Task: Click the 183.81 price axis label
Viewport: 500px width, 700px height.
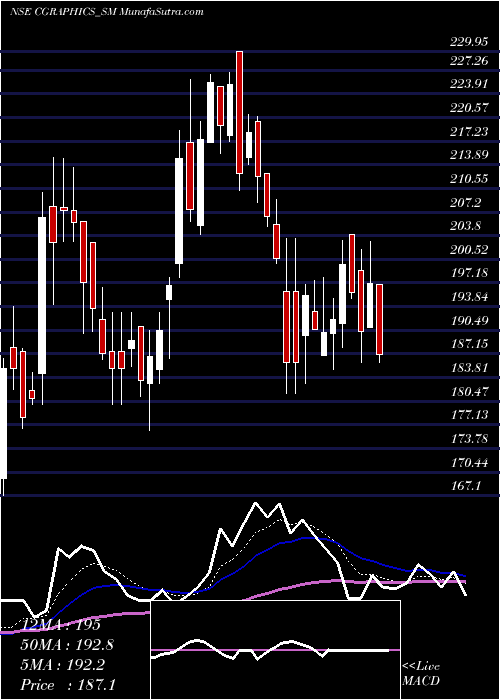Action: 469,368
